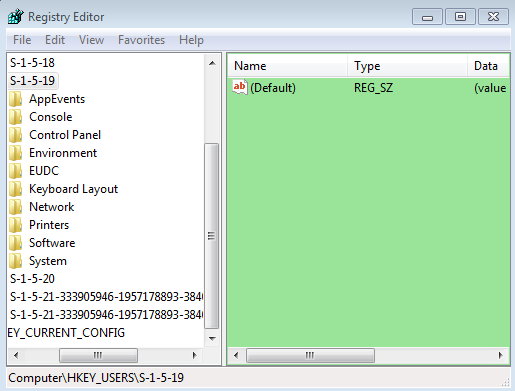The height and width of the screenshot is (391, 515).
Task: Minimize the Registry Editor window
Action: (427, 17)
